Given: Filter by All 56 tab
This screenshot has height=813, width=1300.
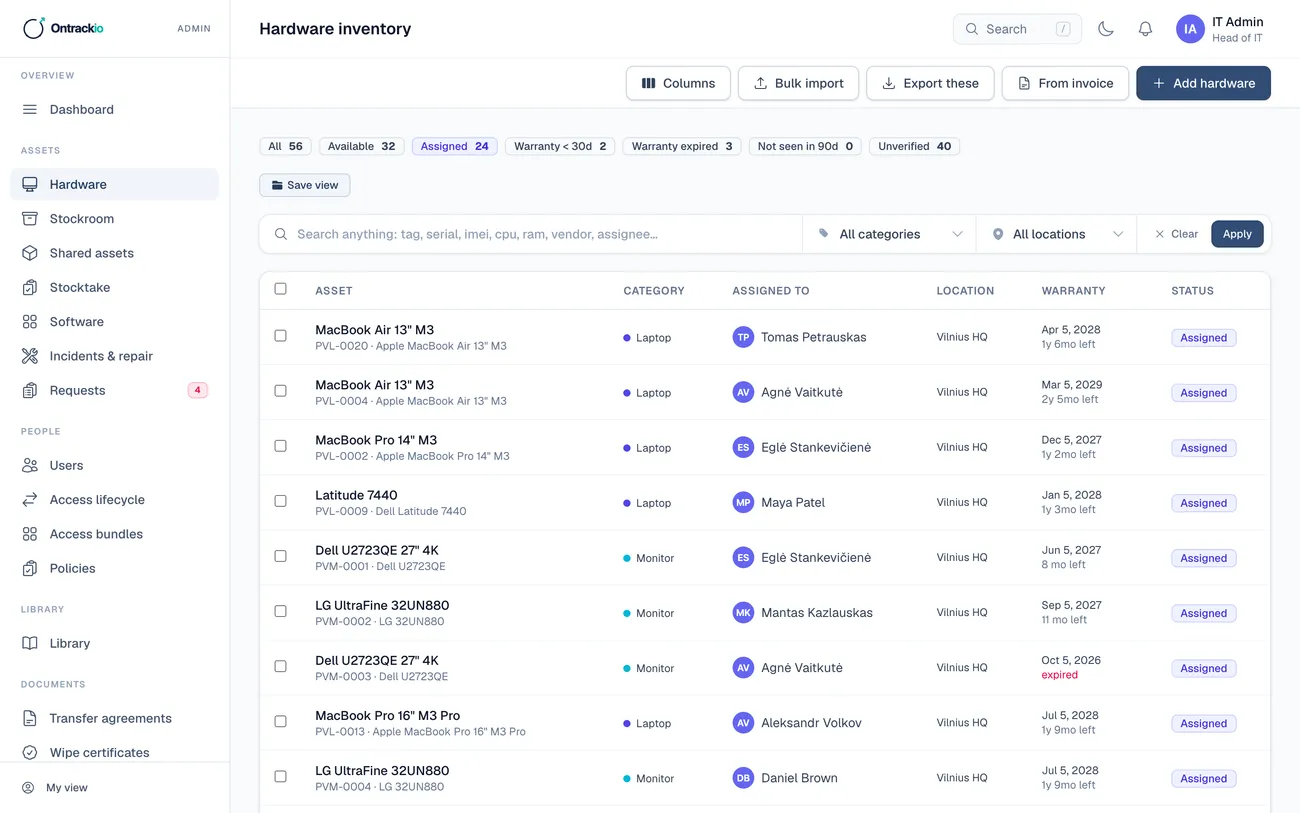Looking at the screenshot, I should point(285,146).
